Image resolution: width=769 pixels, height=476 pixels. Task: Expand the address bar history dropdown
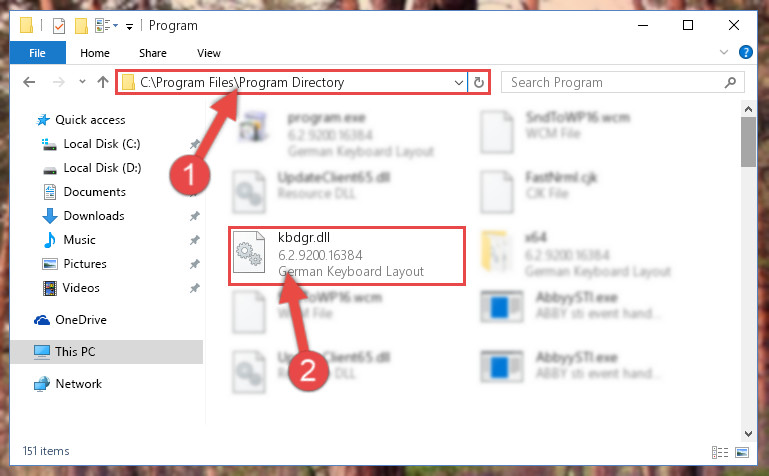pyautogui.click(x=459, y=82)
